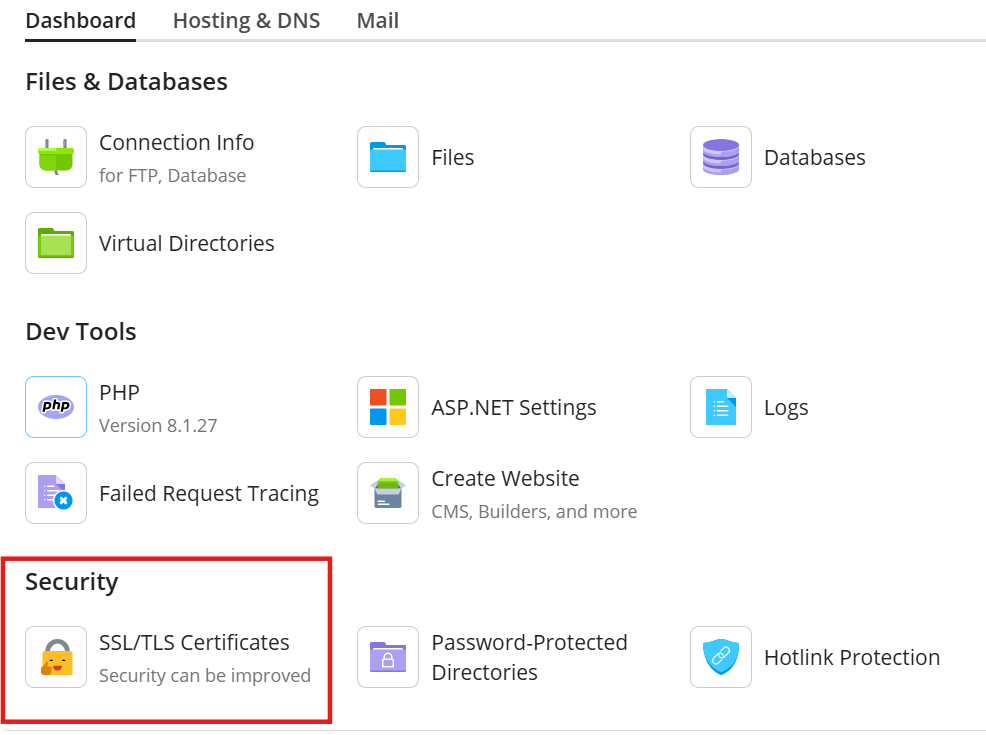The height and width of the screenshot is (735, 986).
Task: Click the 'Hotlink Protection' text link
Action: (x=851, y=657)
